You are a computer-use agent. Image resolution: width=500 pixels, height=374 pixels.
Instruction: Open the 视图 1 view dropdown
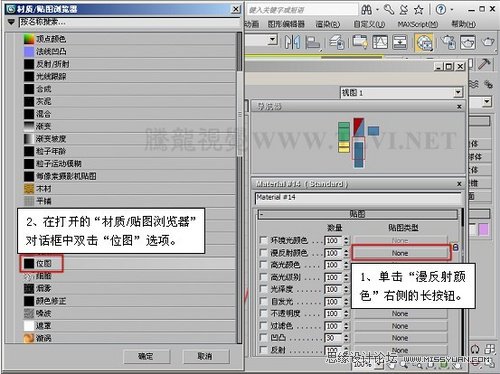tap(458, 92)
